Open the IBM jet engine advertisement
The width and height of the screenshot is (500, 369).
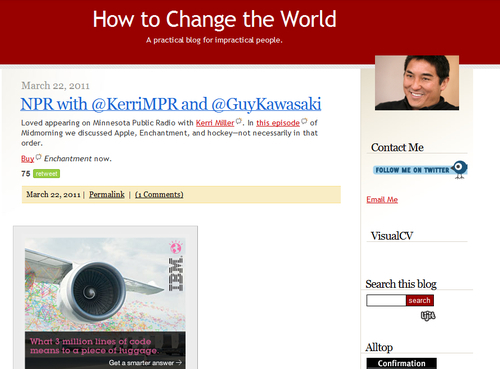[105, 303]
